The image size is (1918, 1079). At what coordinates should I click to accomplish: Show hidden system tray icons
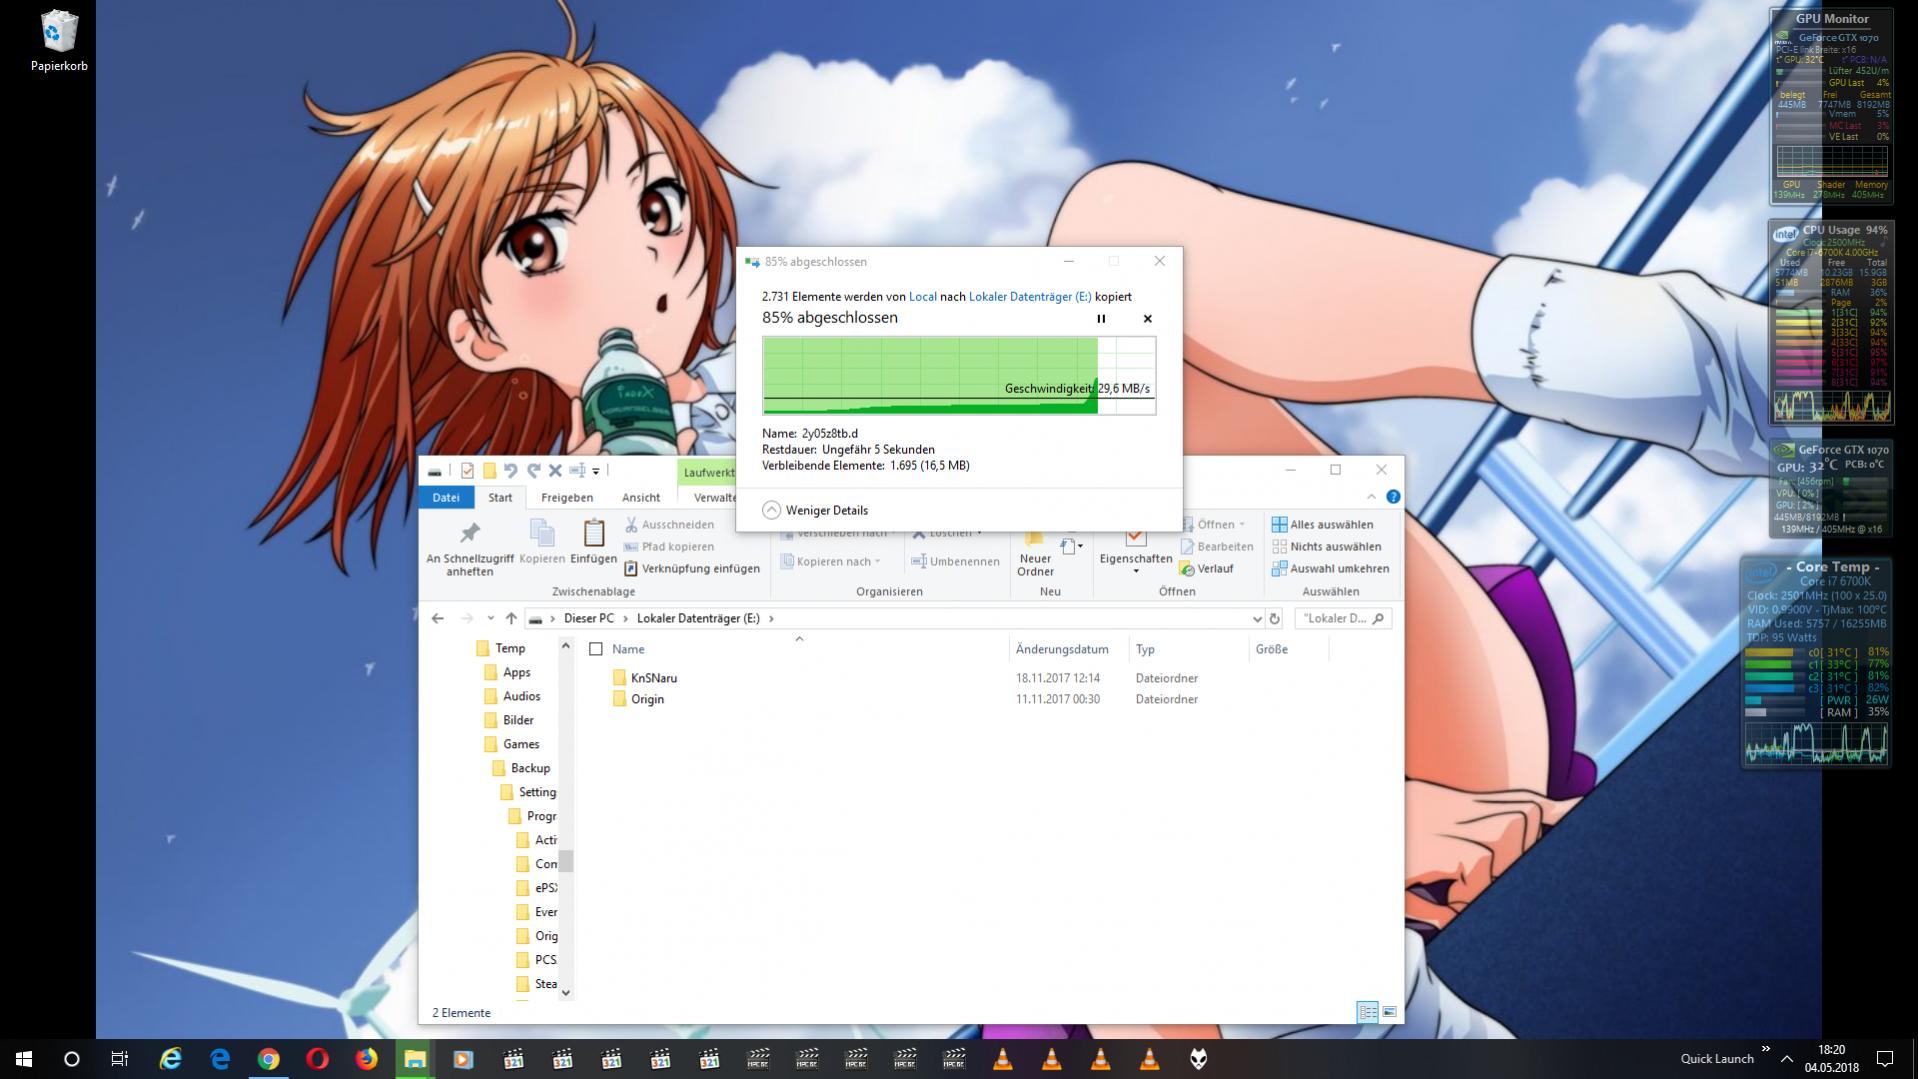pyautogui.click(x=1787, y=1058)
